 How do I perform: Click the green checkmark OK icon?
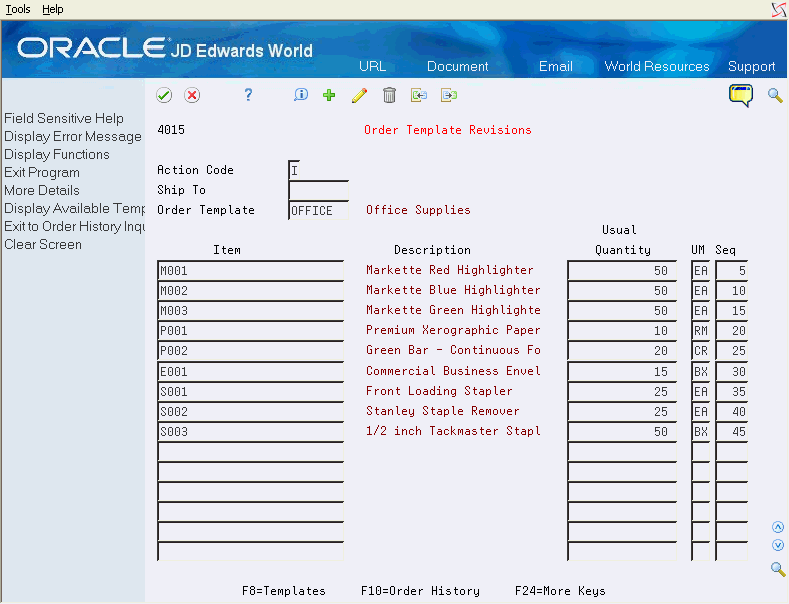pyautogui.click(x=164, y=95)
